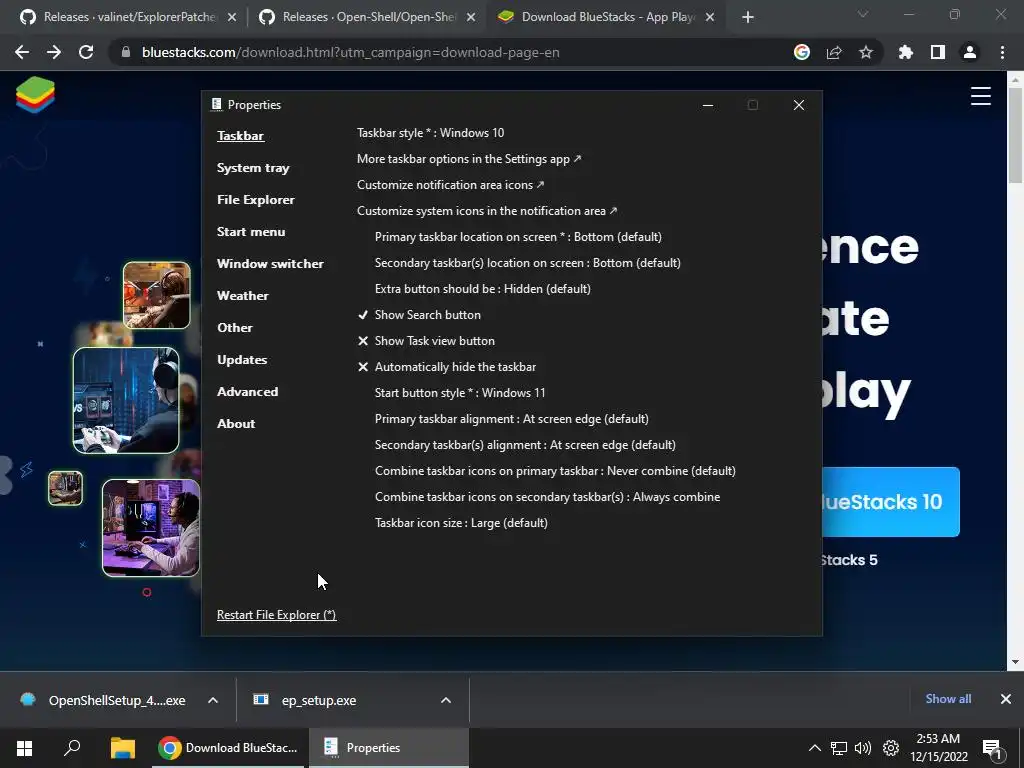Open File Explorer from the taskbar

pyautogui.click(x=122, y=748)
